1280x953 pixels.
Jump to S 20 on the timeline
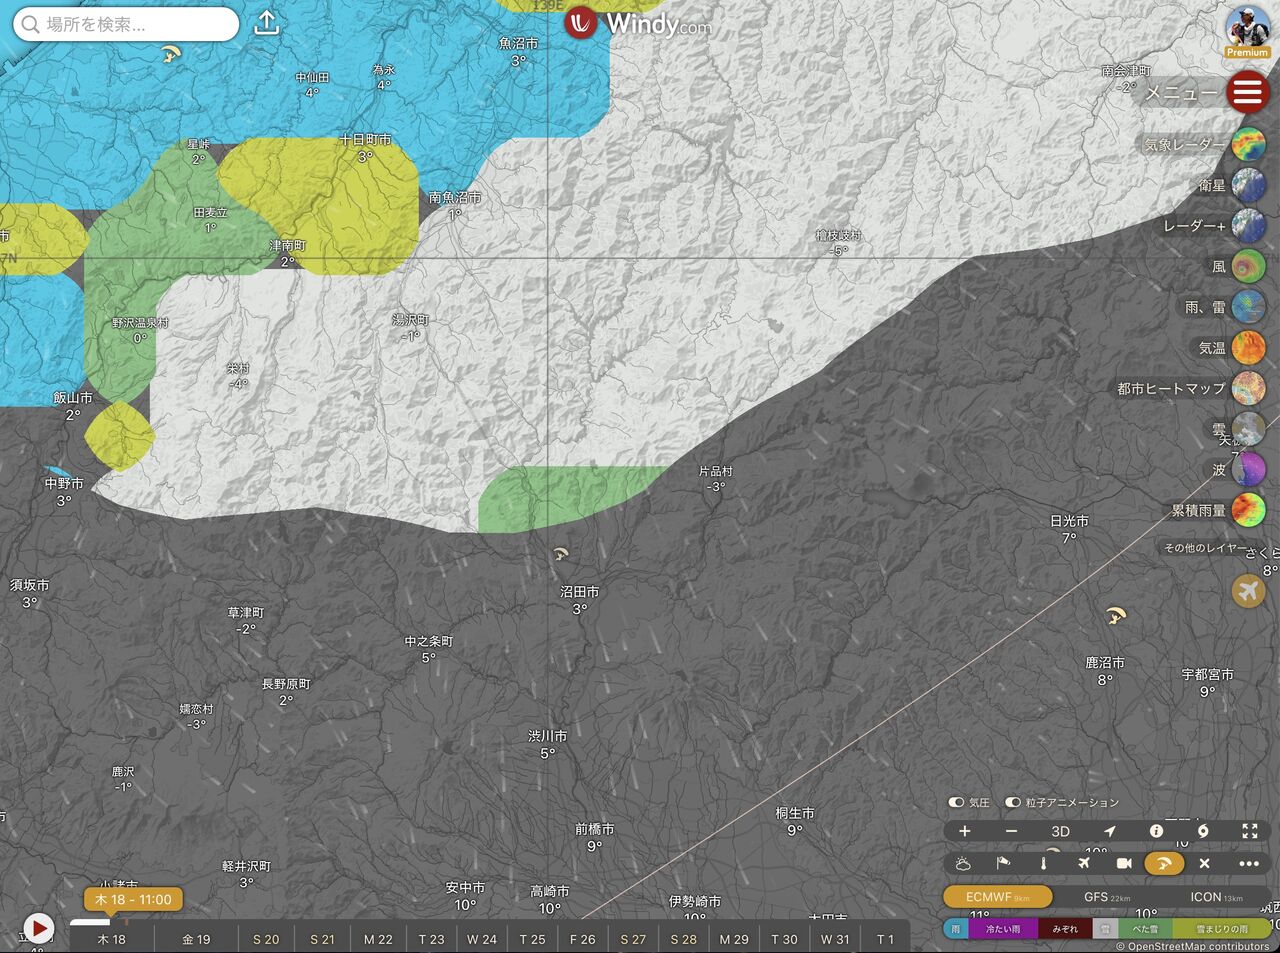coord(266,939)
